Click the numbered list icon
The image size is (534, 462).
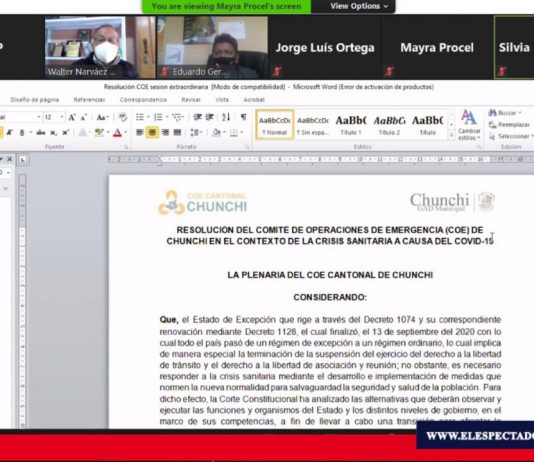click(158, 117)
